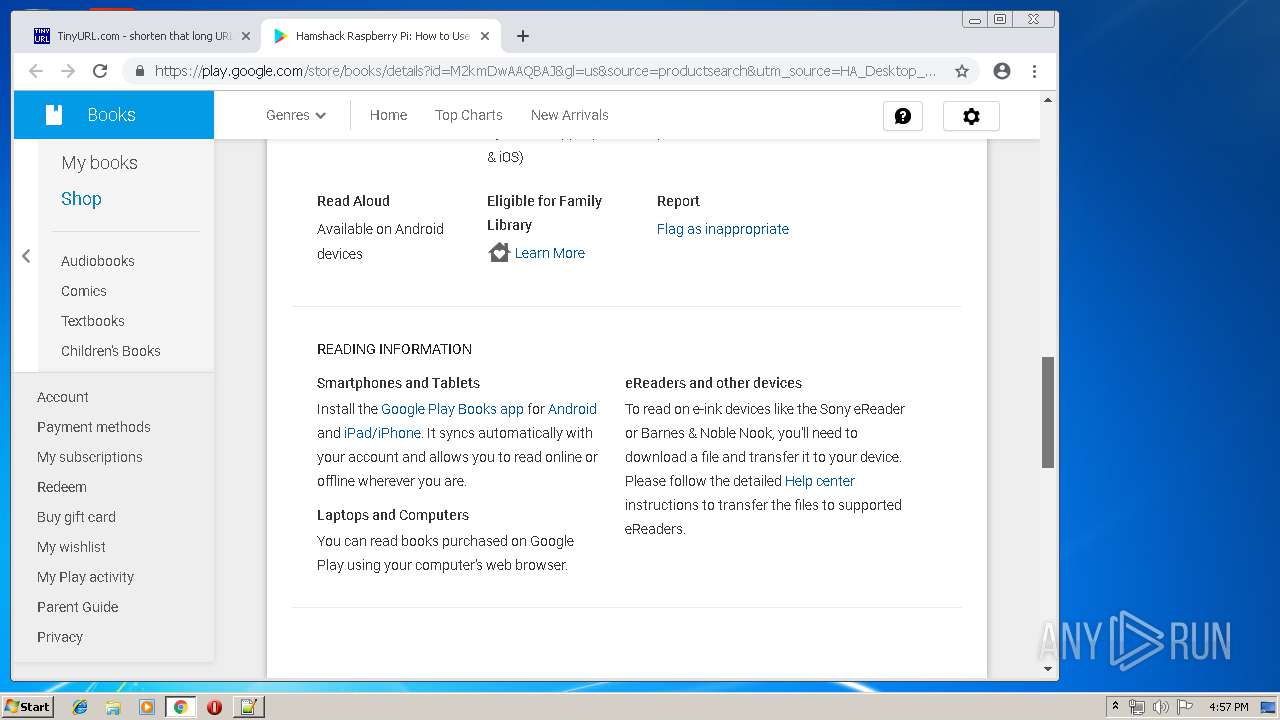
Task: Open the Opera taskbar icon
Action: [214, 707]
